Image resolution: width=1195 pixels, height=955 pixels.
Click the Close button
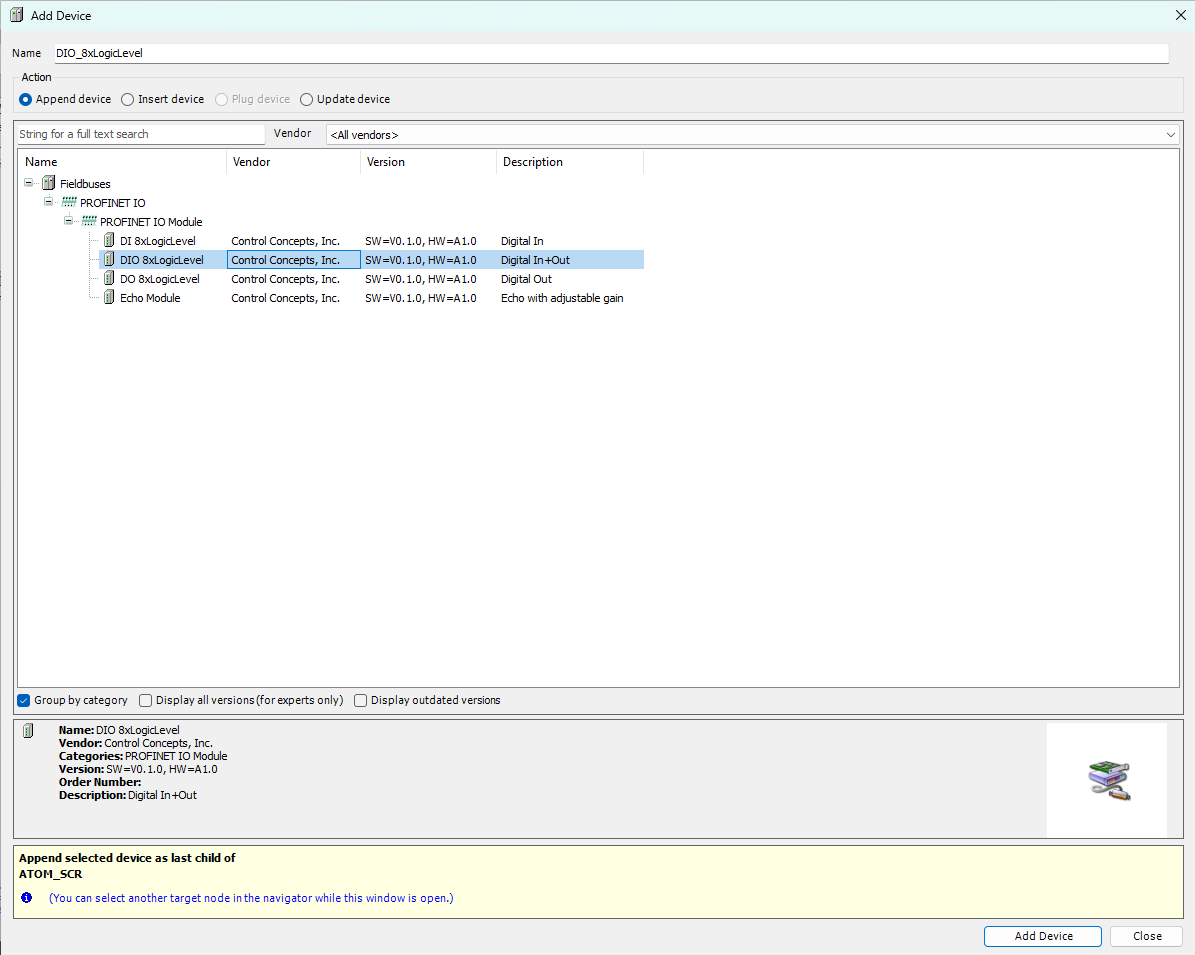(x=1146, y=936)
